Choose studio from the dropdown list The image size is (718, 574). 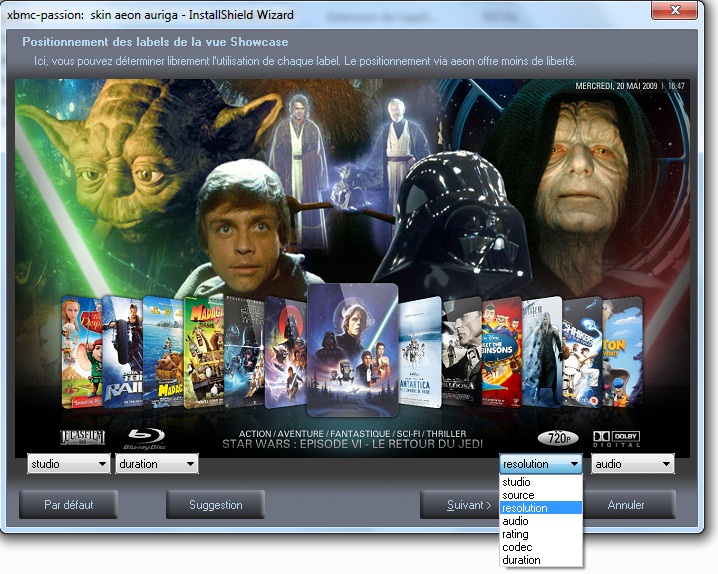[x=541, y=482]
